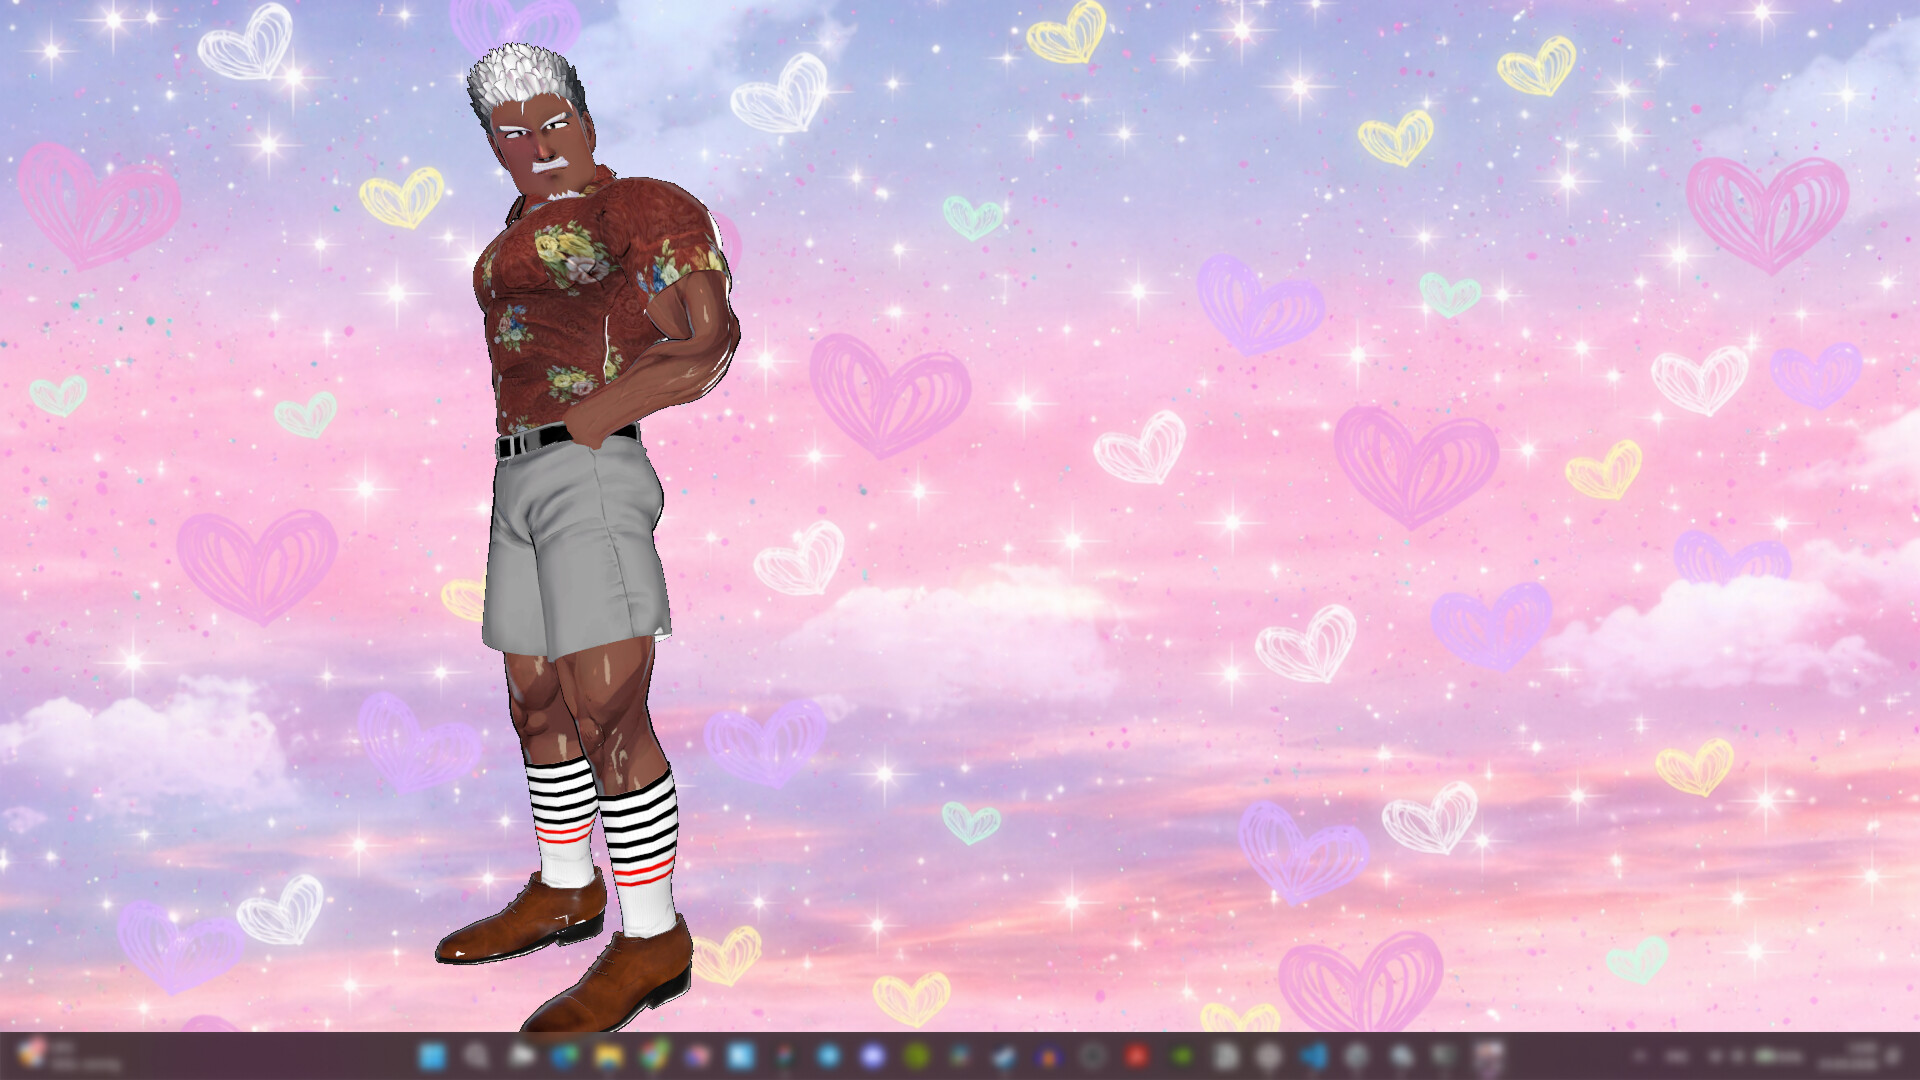
Task: Open Microsoft Edge from the taskbar
Action: tap(564, 1056)
